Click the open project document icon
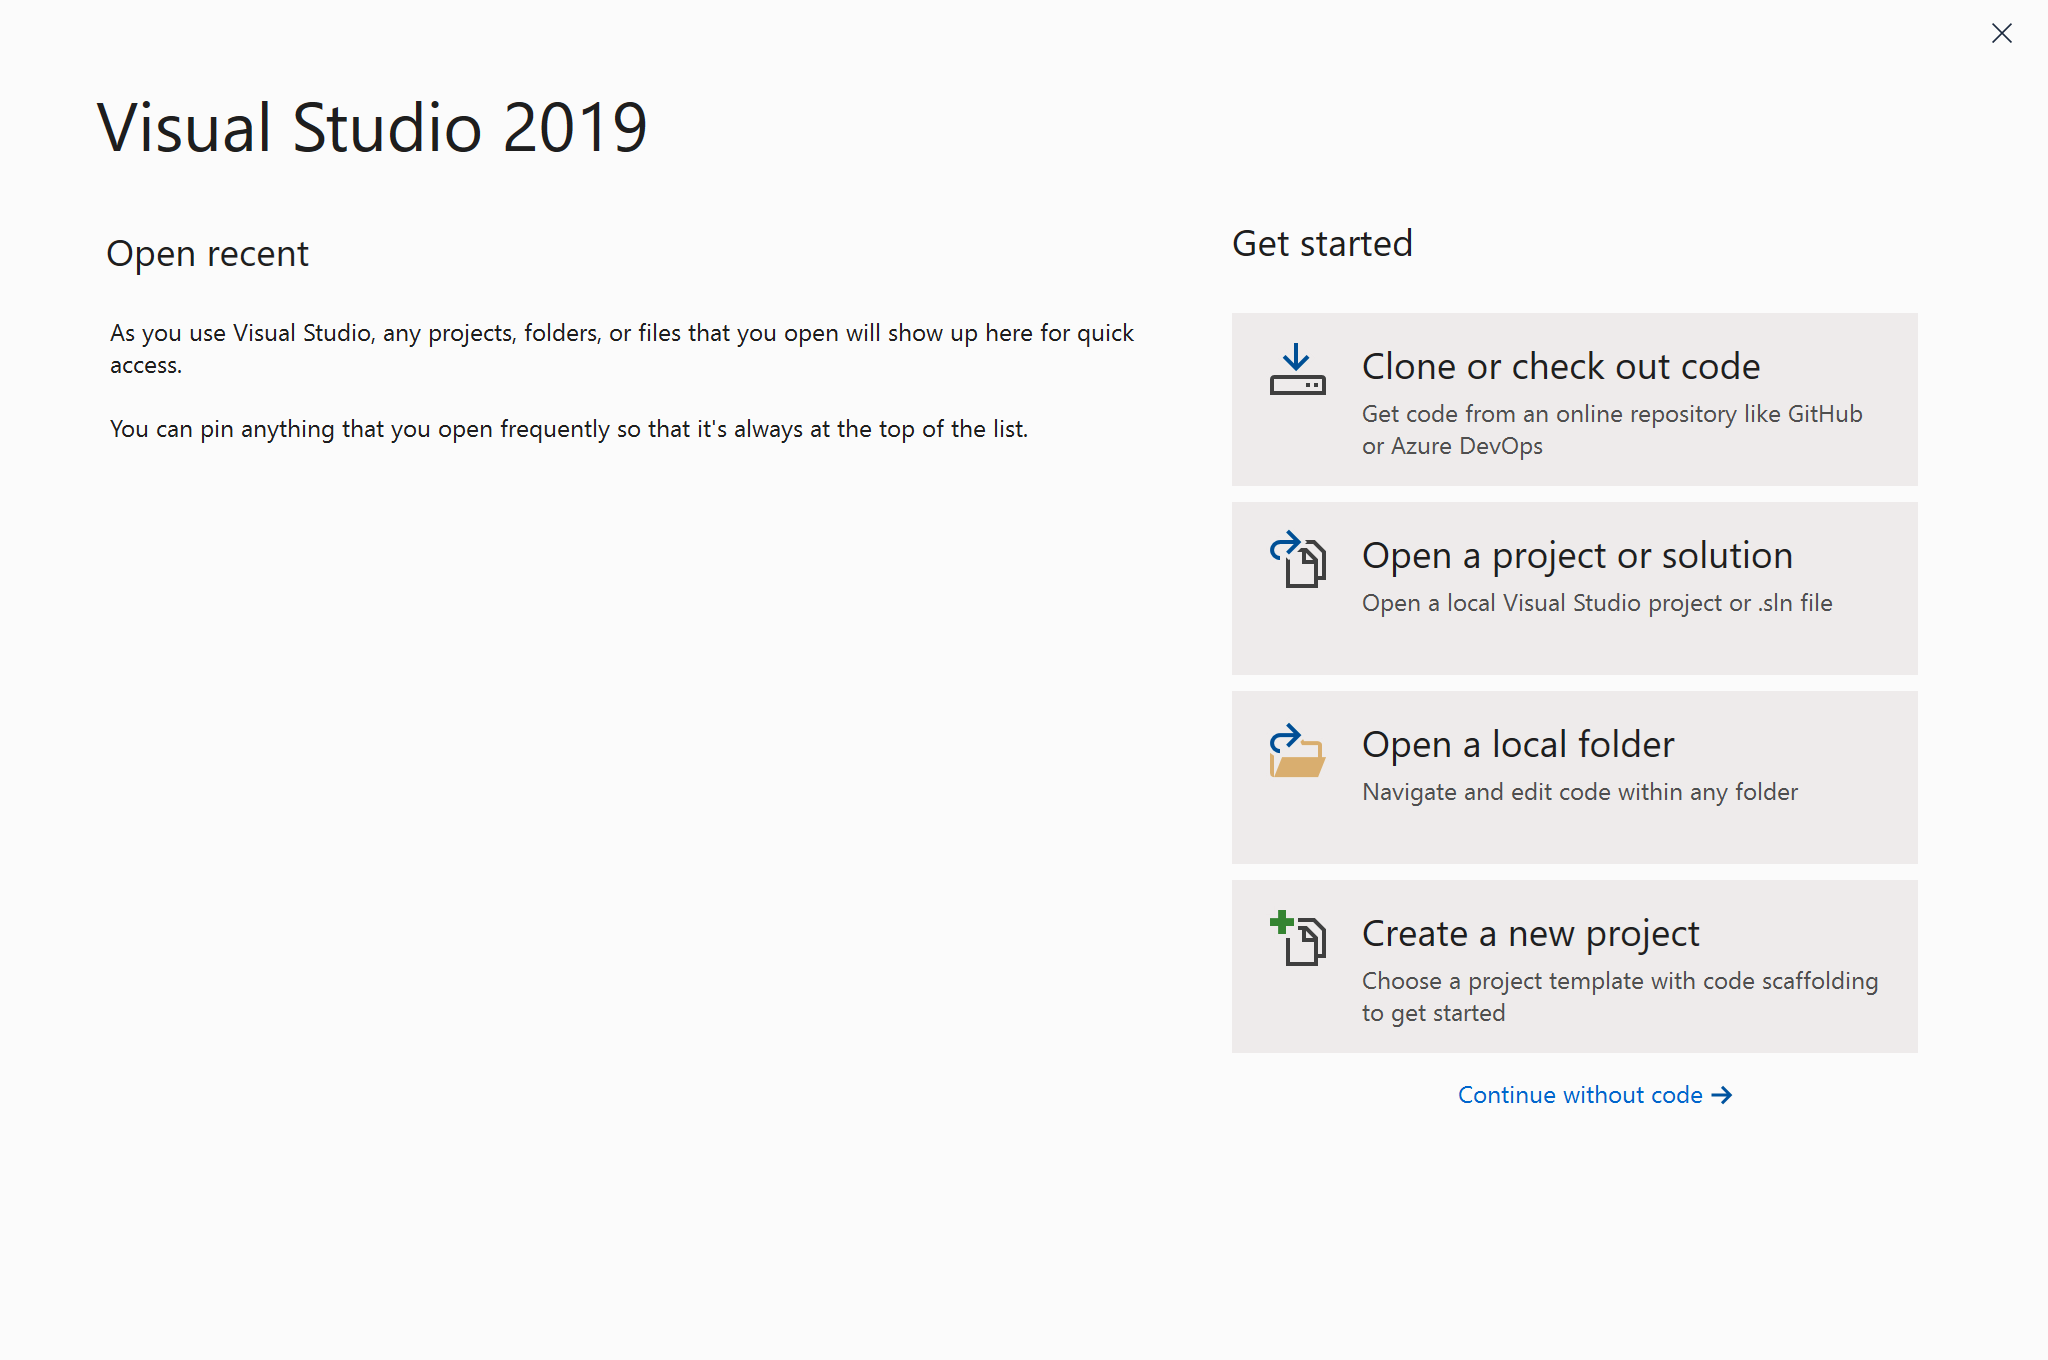 [1298, 560]
